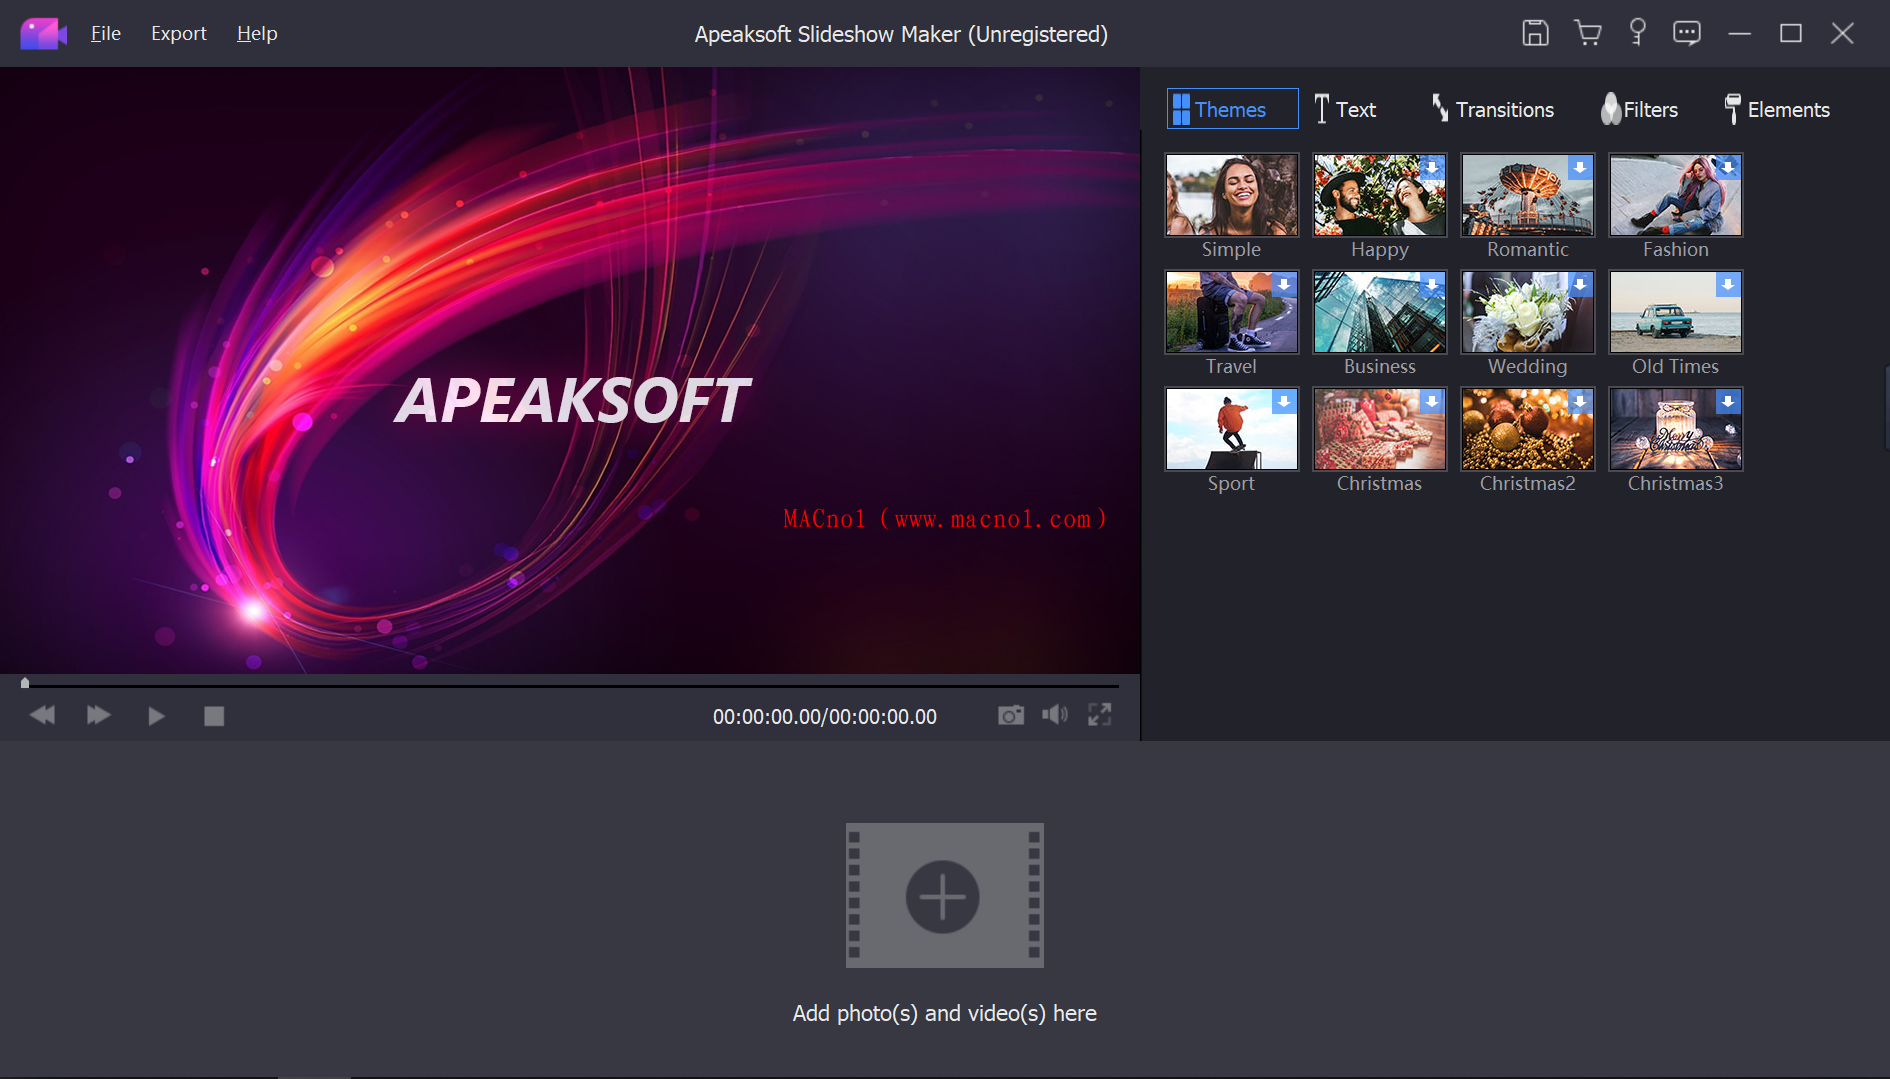Enter fullscreen preview mode
The width and height of the screenshot is (1890, 1079).
pyautogui.click(x=1100, y=714)
